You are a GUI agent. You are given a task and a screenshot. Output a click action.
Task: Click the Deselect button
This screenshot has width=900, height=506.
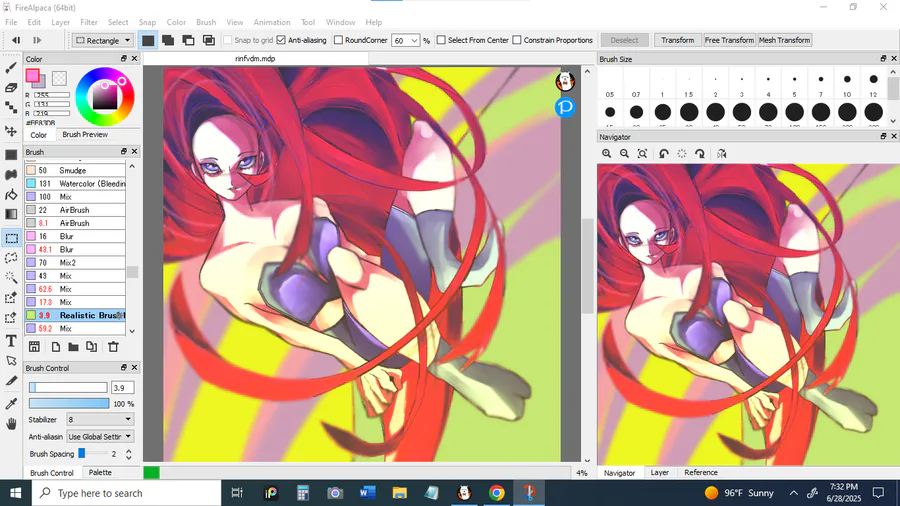624,40
